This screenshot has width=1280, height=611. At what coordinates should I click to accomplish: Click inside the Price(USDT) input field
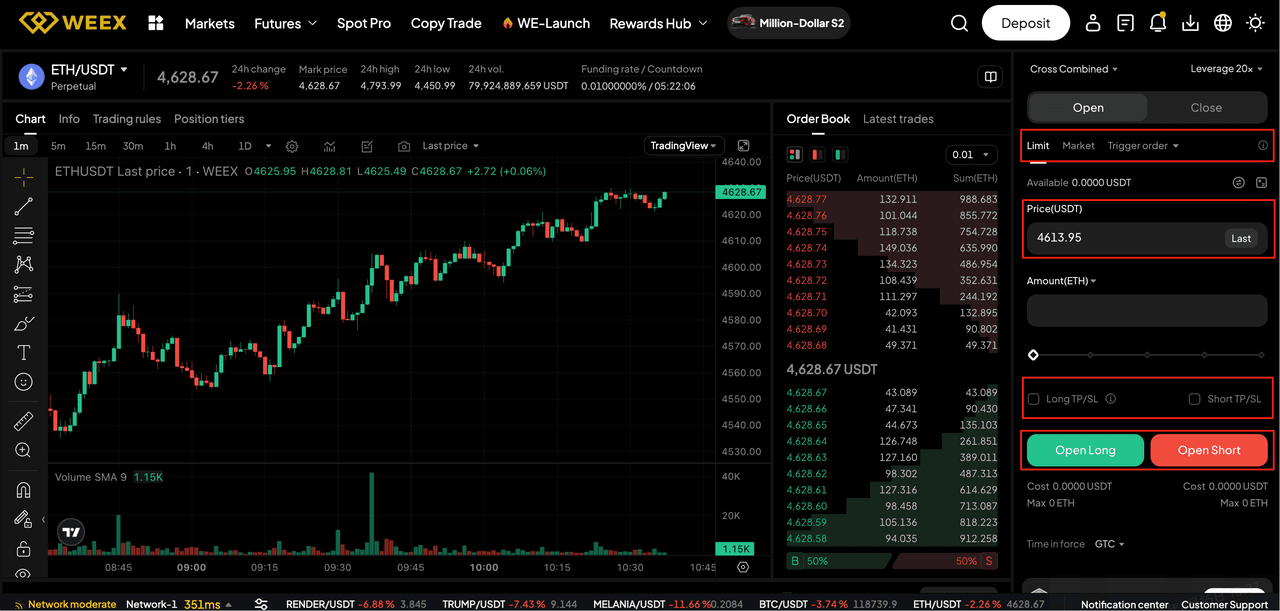(1120, 238)
